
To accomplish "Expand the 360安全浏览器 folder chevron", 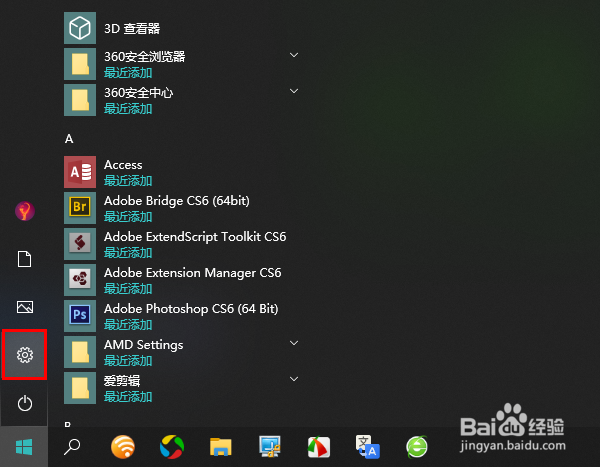I will coord(293,55).
